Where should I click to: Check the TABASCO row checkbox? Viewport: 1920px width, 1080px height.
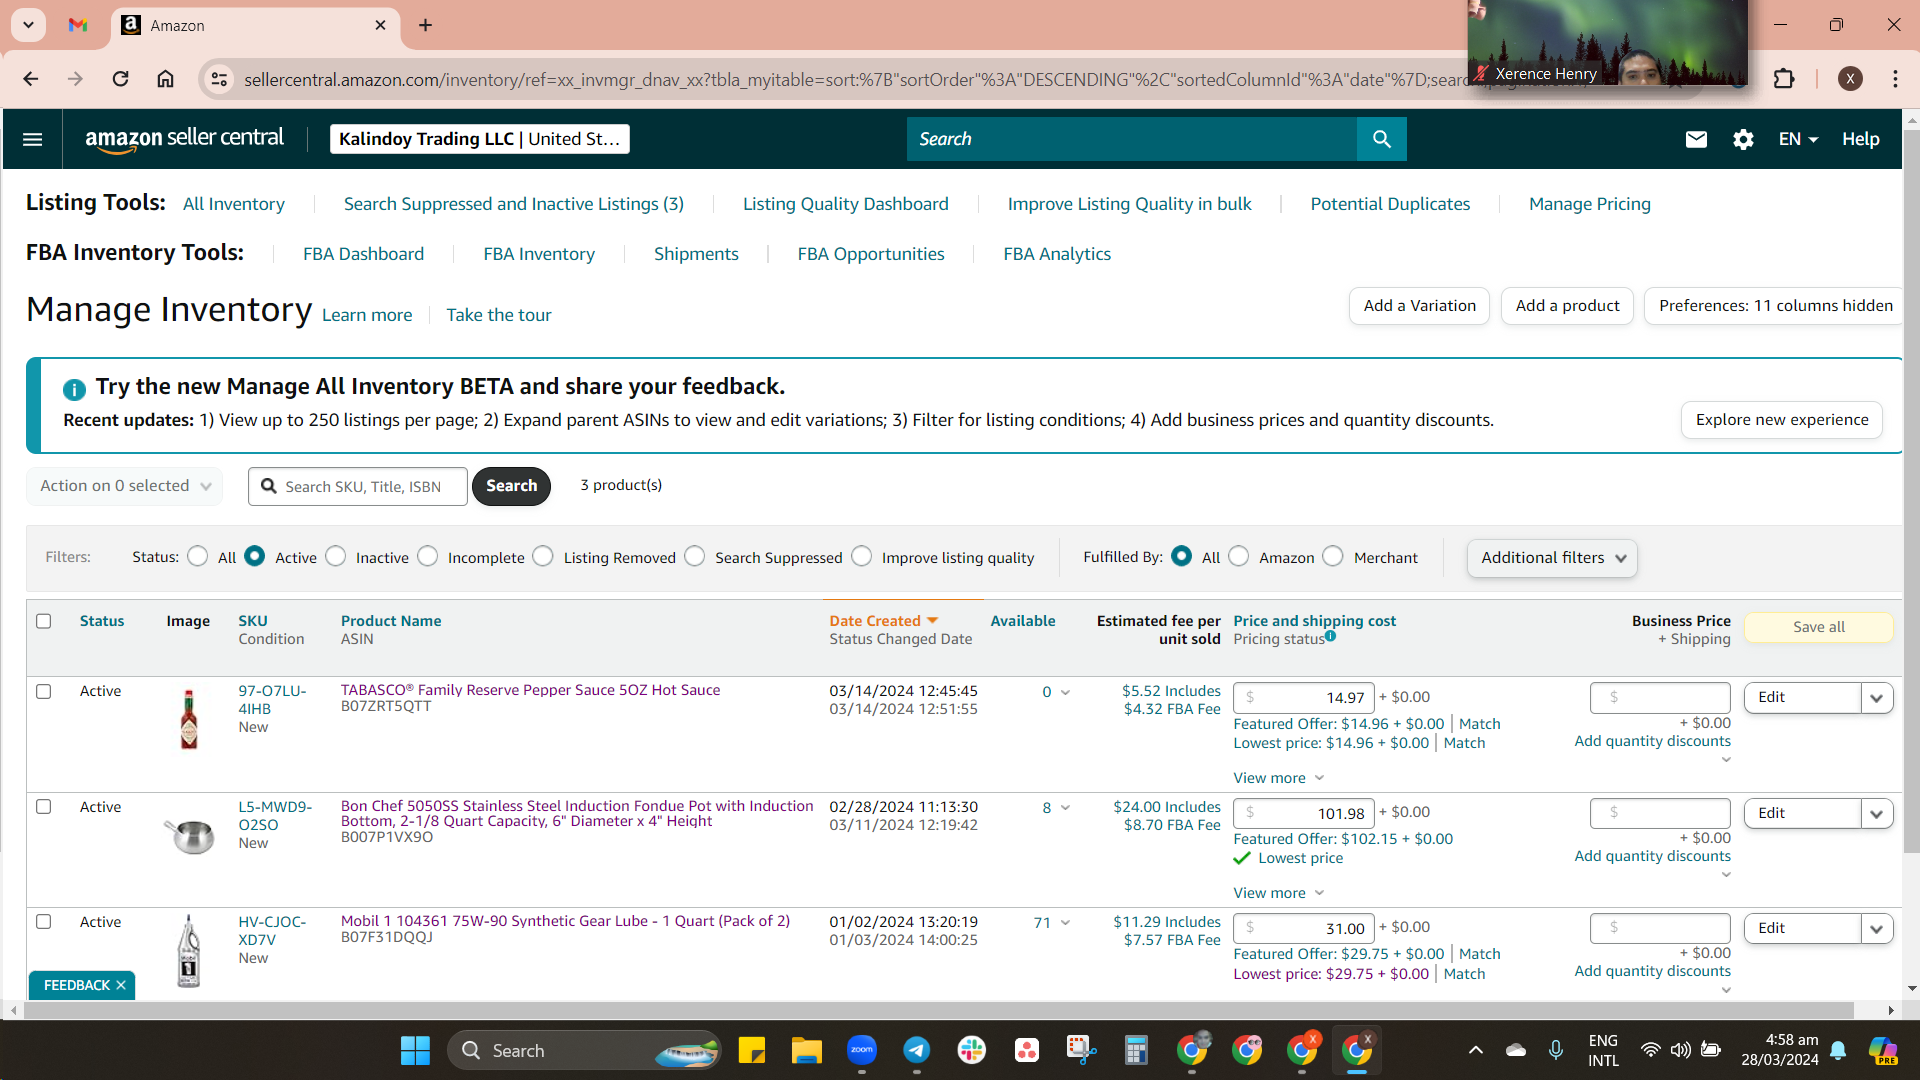[44, 691]
